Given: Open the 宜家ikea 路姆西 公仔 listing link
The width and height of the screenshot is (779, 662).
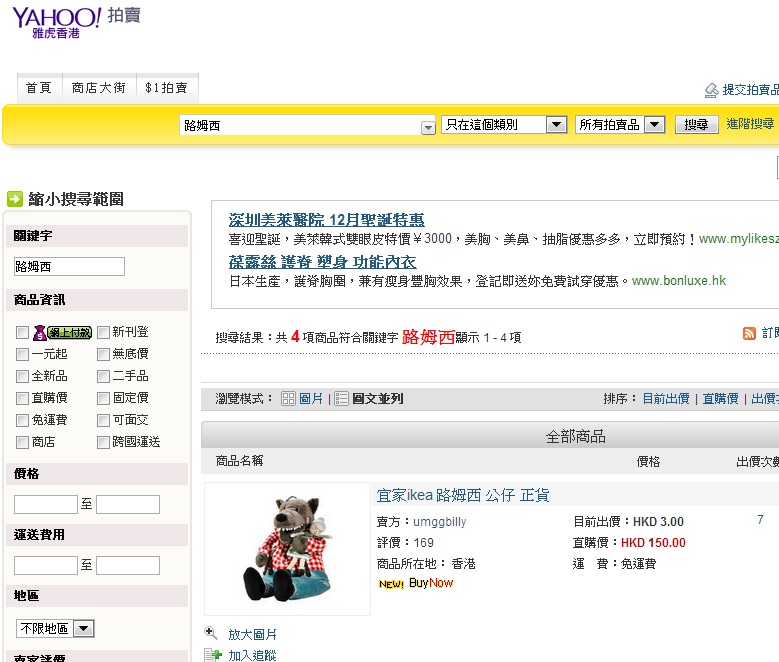Looking at the screenshot, I should pyautogui.click(x=462, y=495).
